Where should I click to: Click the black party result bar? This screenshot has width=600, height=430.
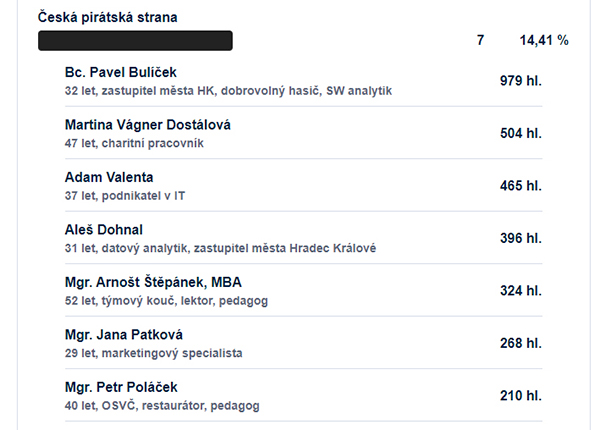pyautogui.click(x=135, y=41)
